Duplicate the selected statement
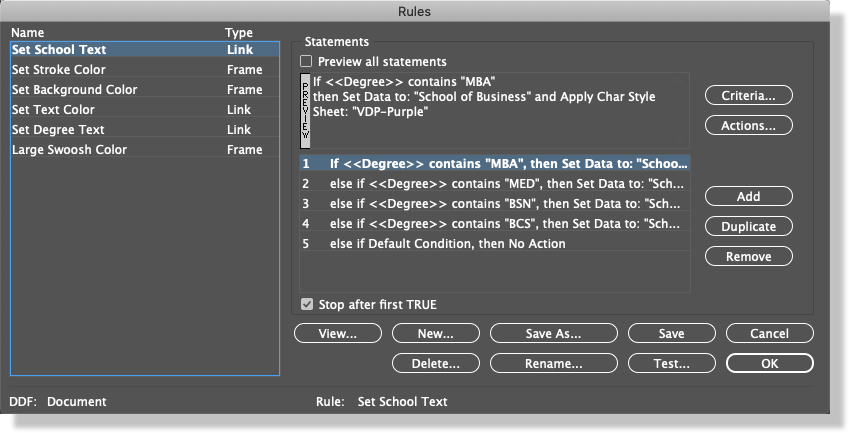This screenshot has width=849, height=433. (x=748, y=227)
